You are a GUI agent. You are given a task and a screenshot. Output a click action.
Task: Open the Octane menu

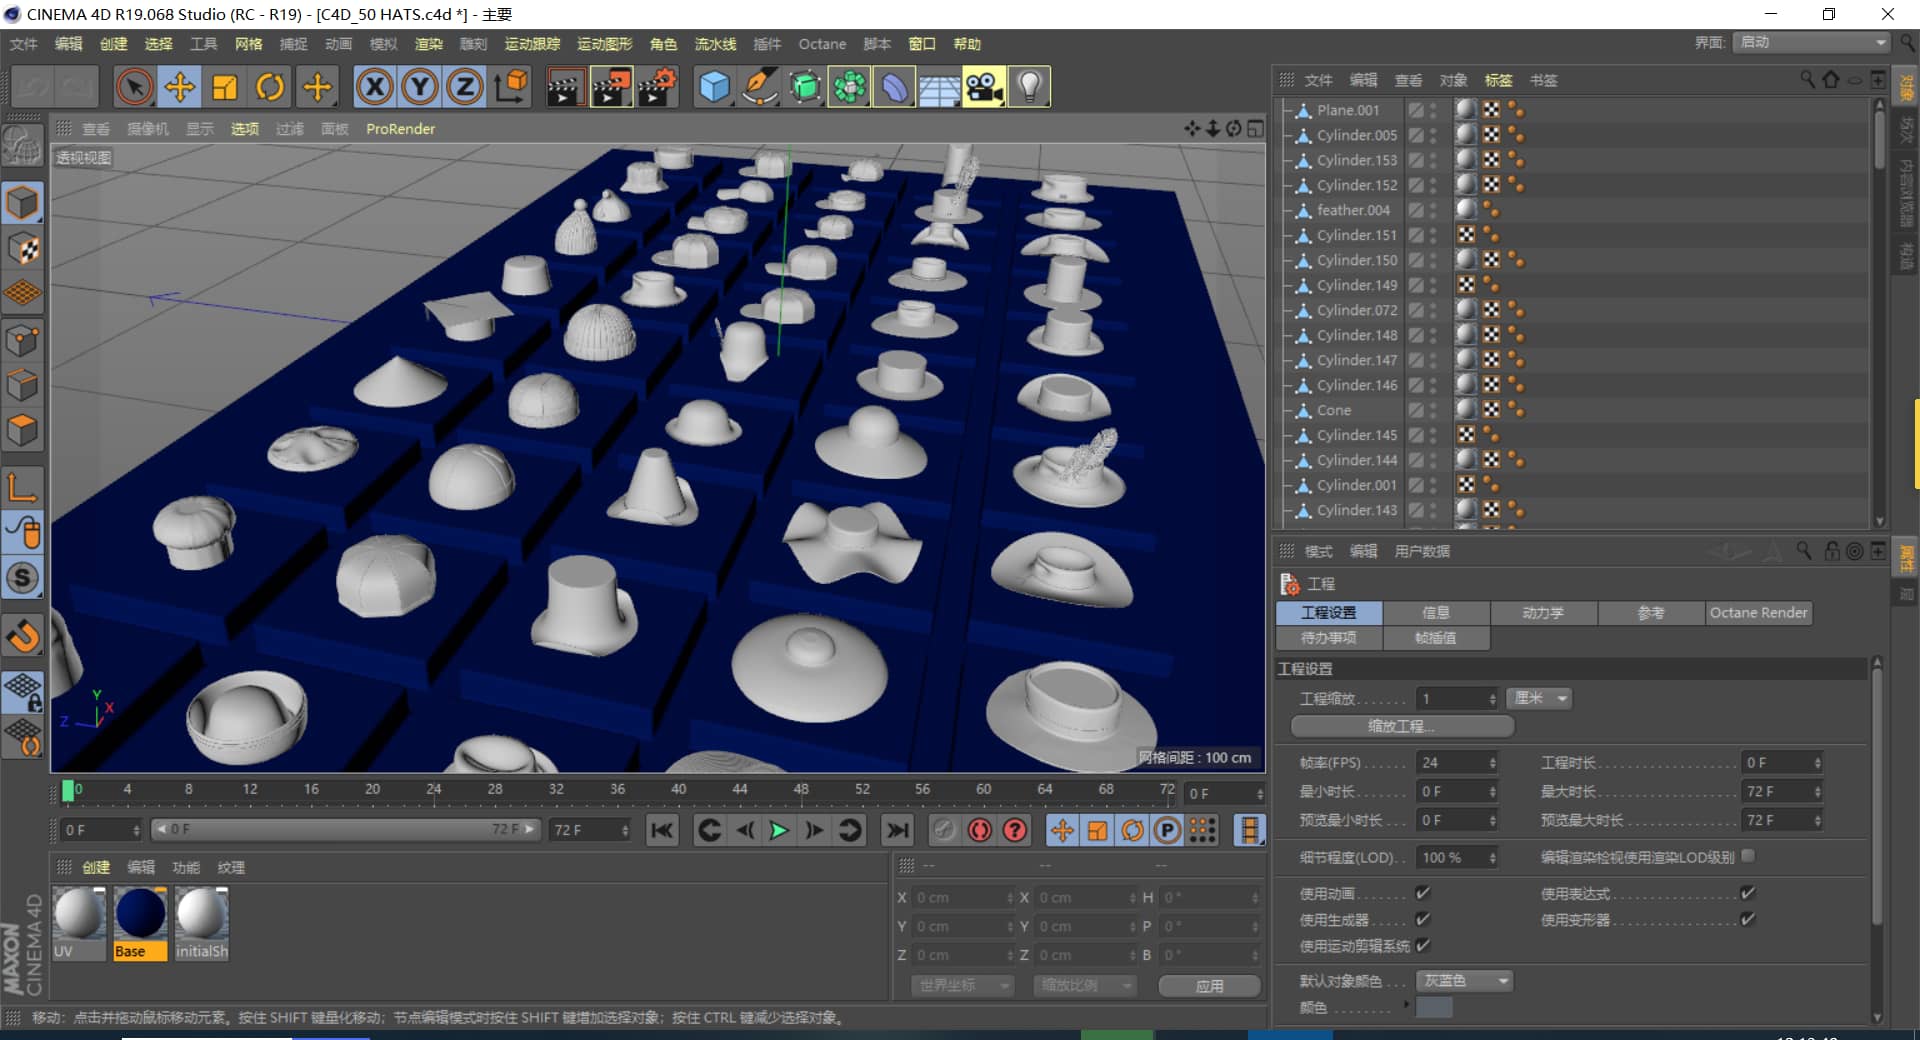click(x=822, y=44)
